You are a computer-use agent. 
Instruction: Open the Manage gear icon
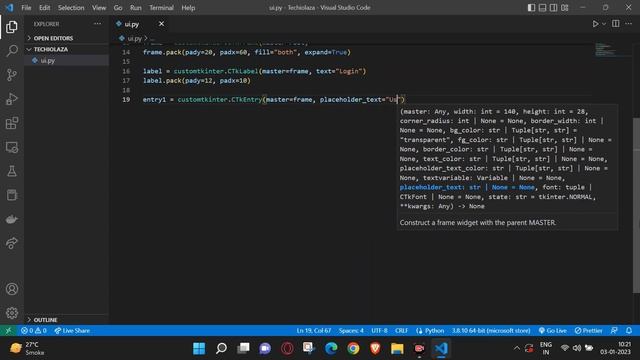[x=12, y=313]
